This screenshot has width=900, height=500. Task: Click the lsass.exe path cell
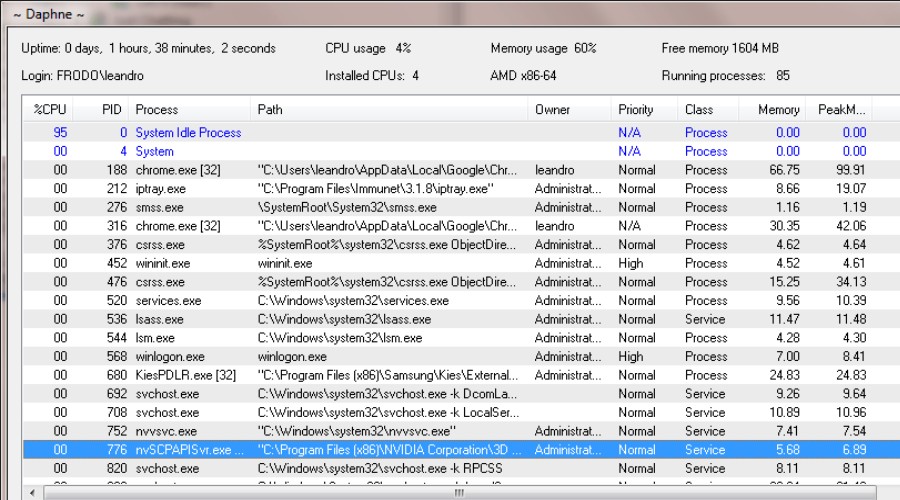[x=344, y=319]
